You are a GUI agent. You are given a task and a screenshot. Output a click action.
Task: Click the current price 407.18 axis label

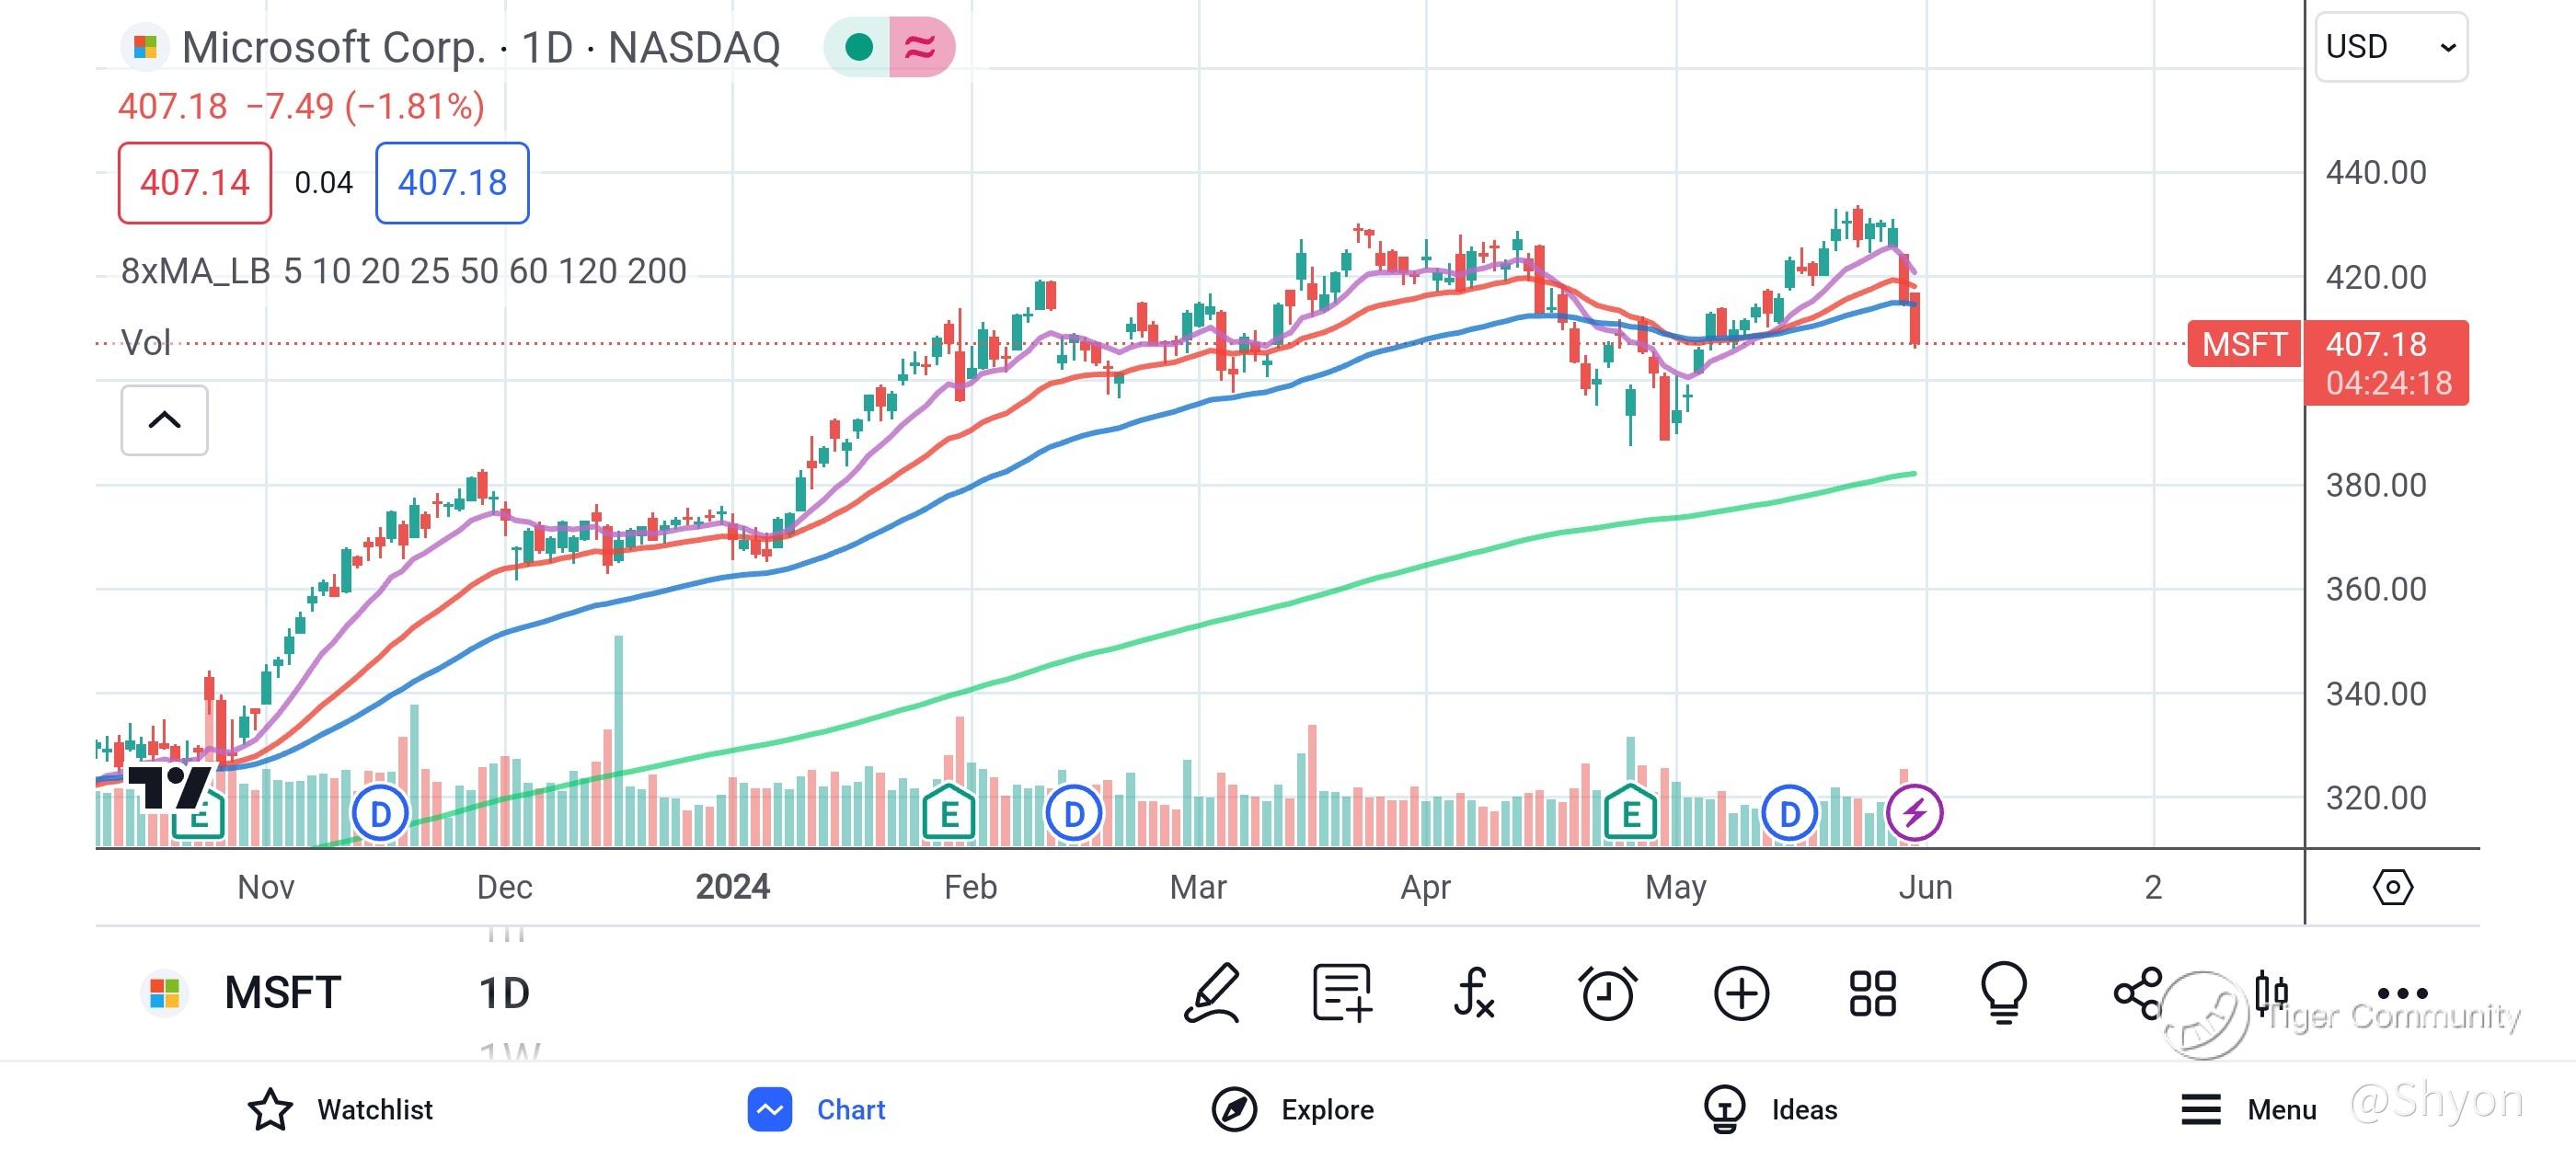[2386, 363]
